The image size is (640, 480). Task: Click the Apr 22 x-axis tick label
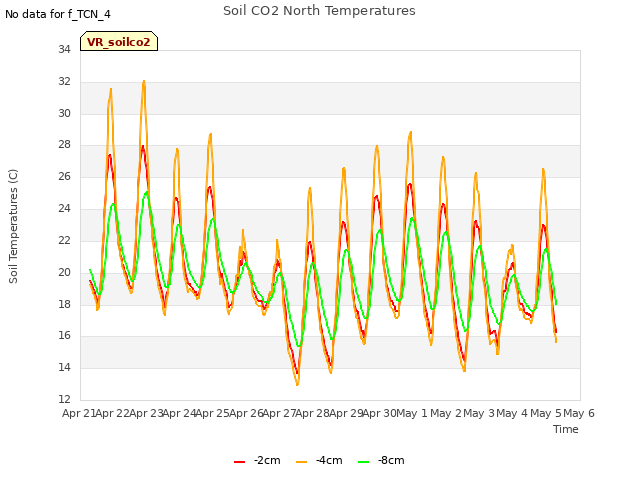[112, 413]
